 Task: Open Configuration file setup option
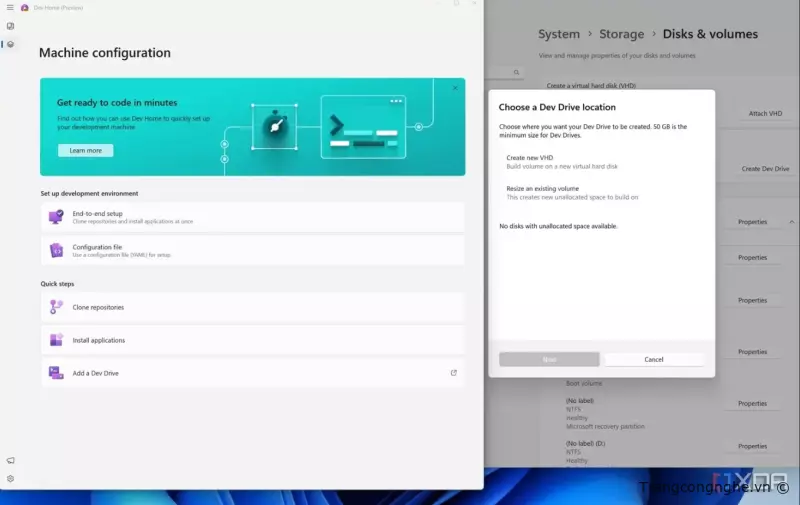pyautogui.click(x=251, y=250)
